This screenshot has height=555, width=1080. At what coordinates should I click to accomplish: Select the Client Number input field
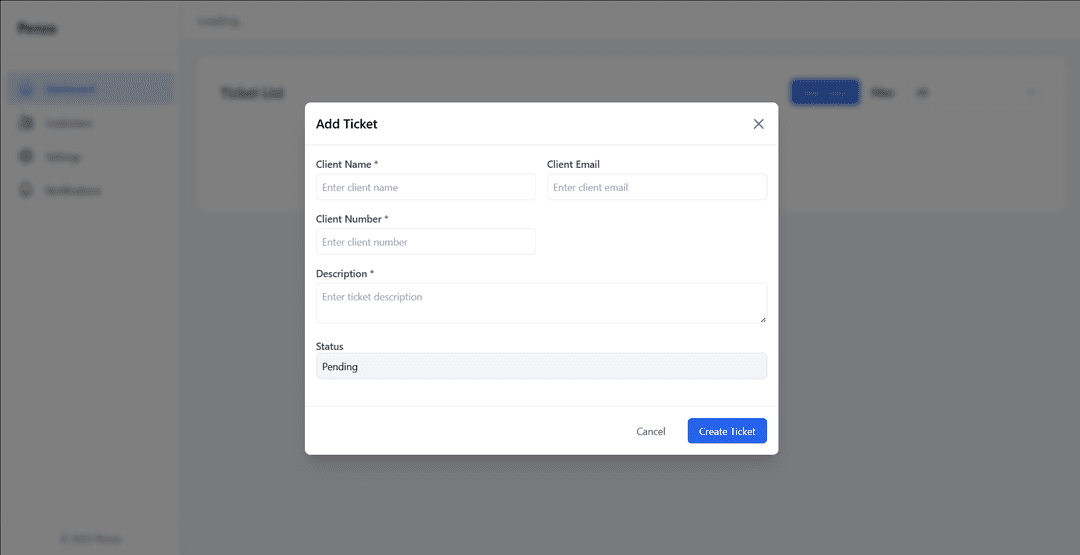click(x=425, y=242)
